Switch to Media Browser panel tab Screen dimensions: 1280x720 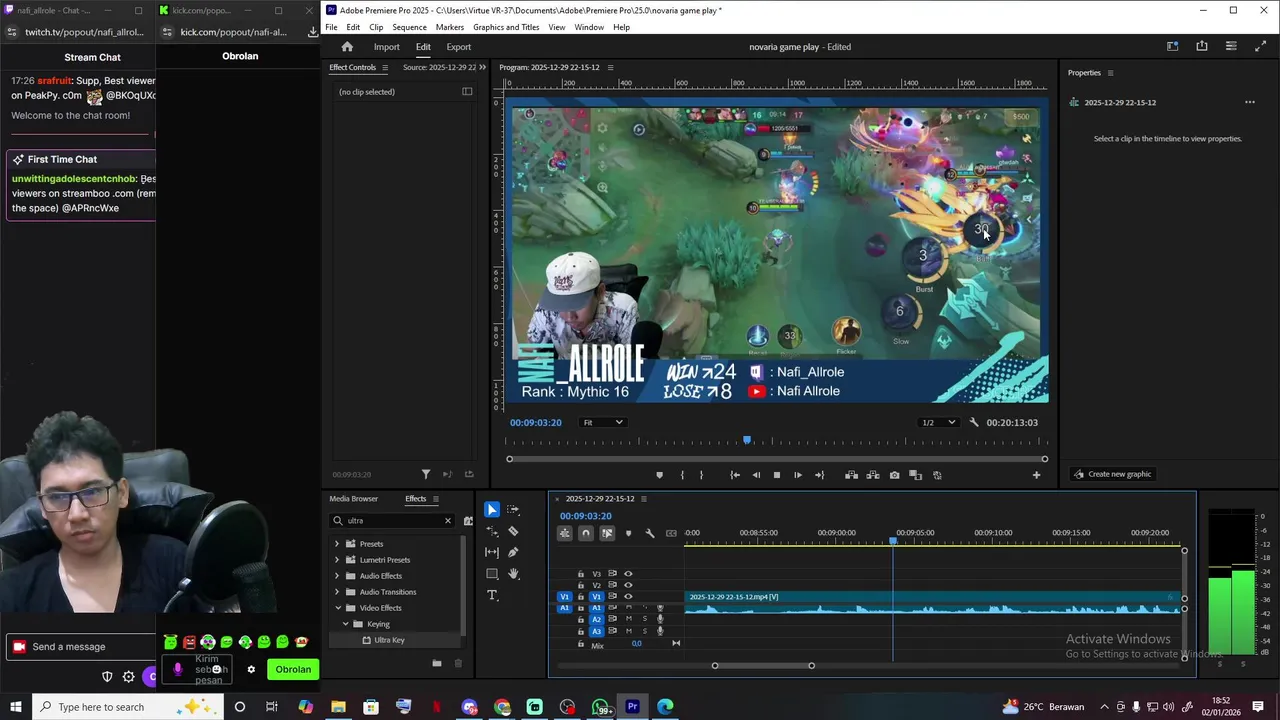pos(354,499)
